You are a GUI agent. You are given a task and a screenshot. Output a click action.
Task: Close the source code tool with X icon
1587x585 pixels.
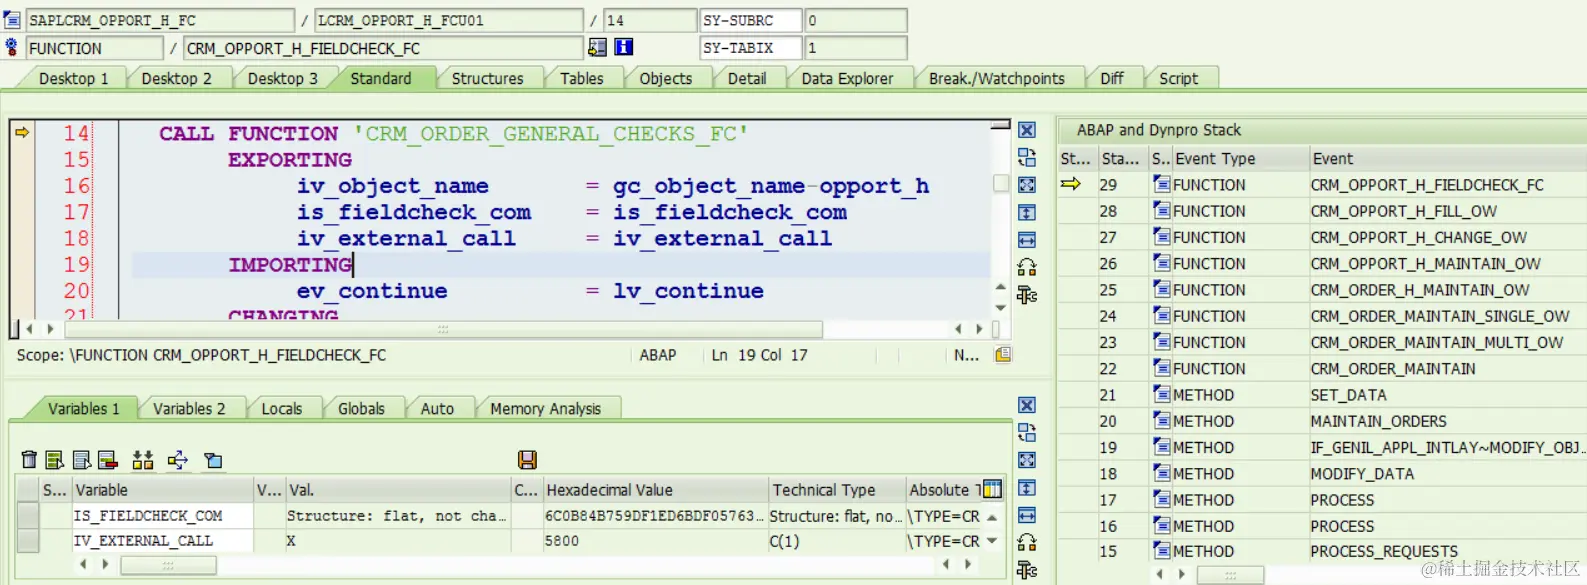1027,130
